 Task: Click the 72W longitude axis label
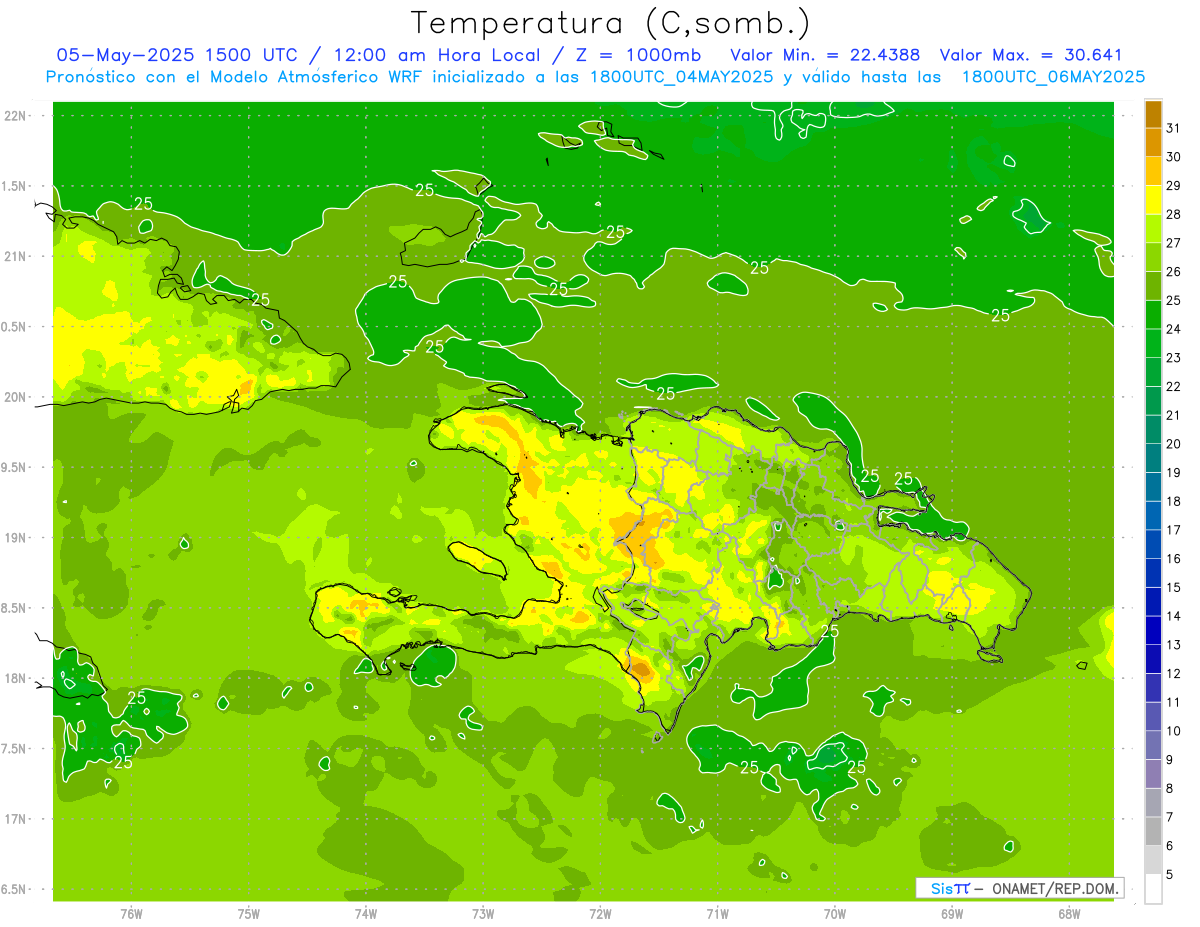click(x=600, y=914)
